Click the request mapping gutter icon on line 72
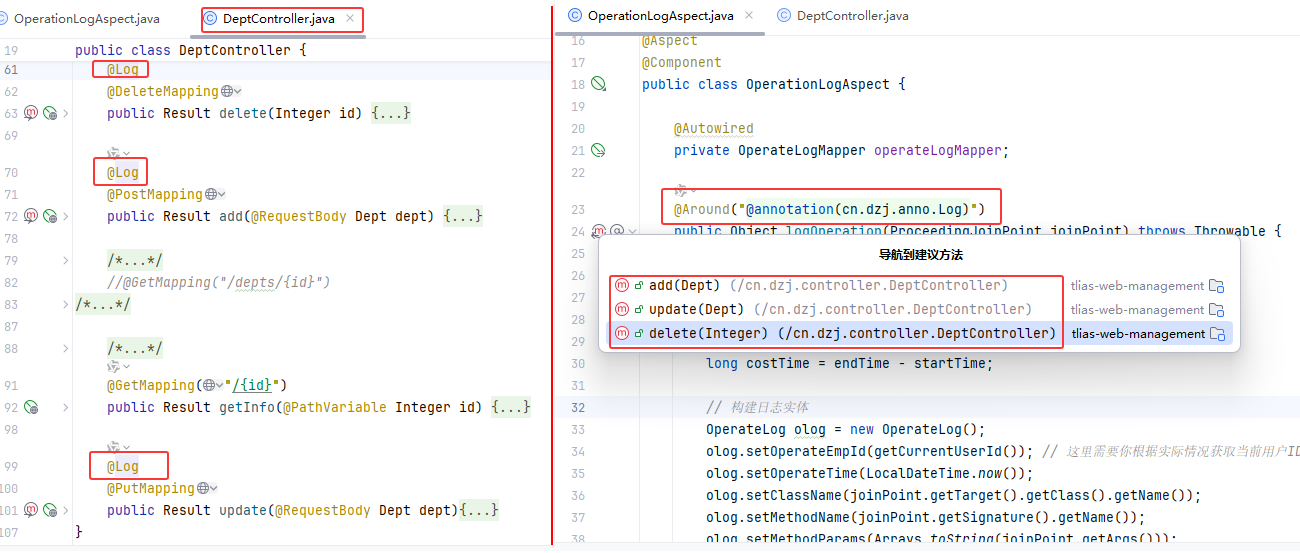Image resolution: width=1300 pixels, height=553 pixels. point(50,216)
